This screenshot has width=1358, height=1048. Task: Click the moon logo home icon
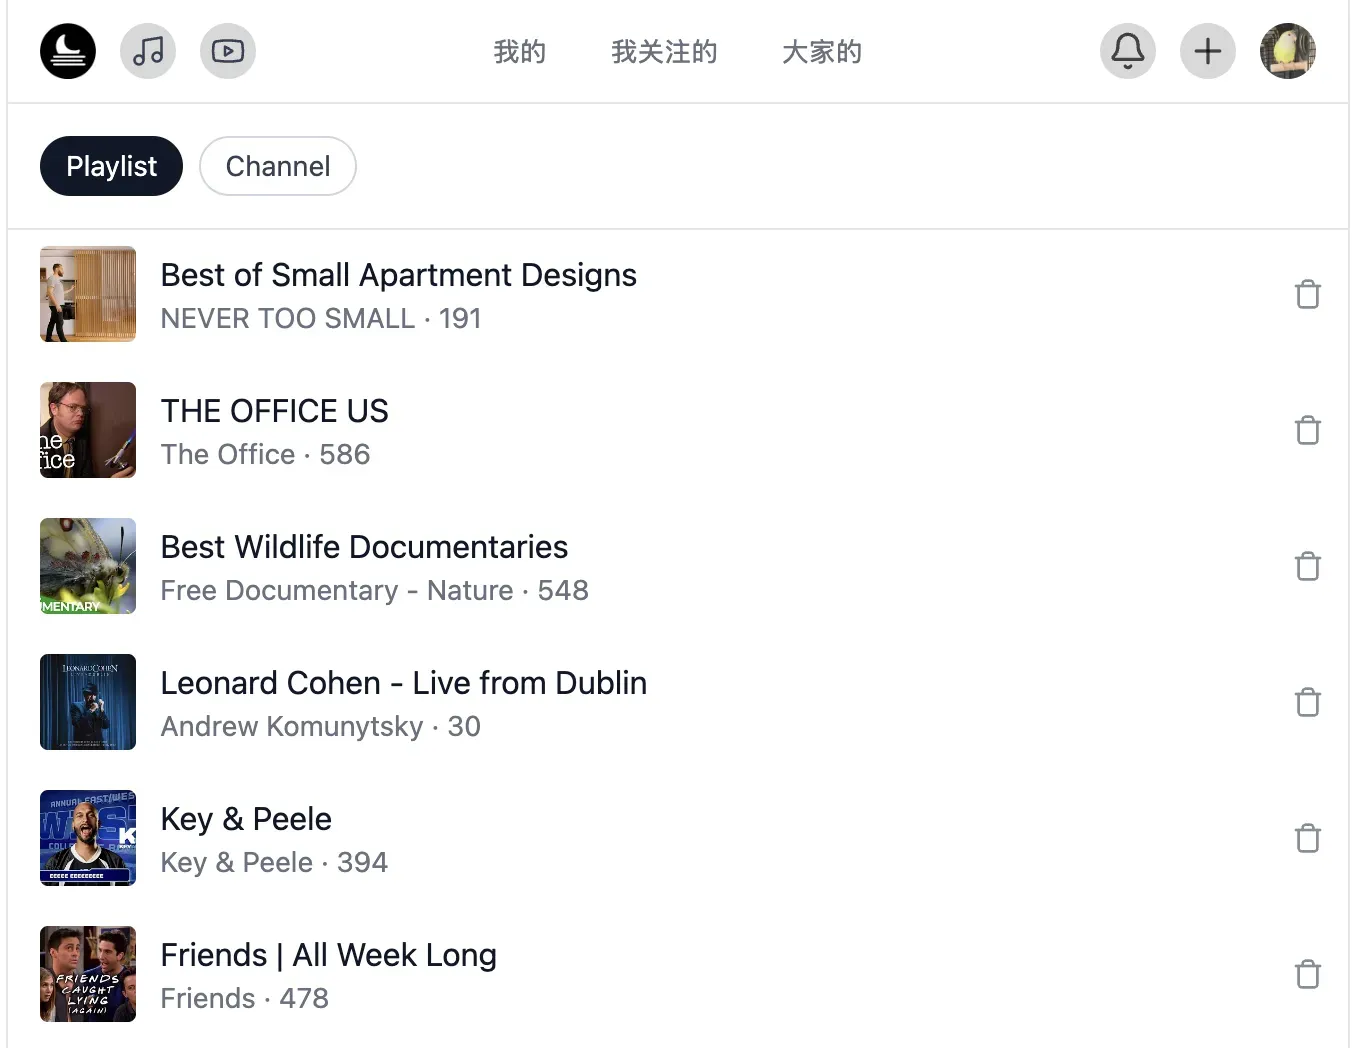coord(68,51)
